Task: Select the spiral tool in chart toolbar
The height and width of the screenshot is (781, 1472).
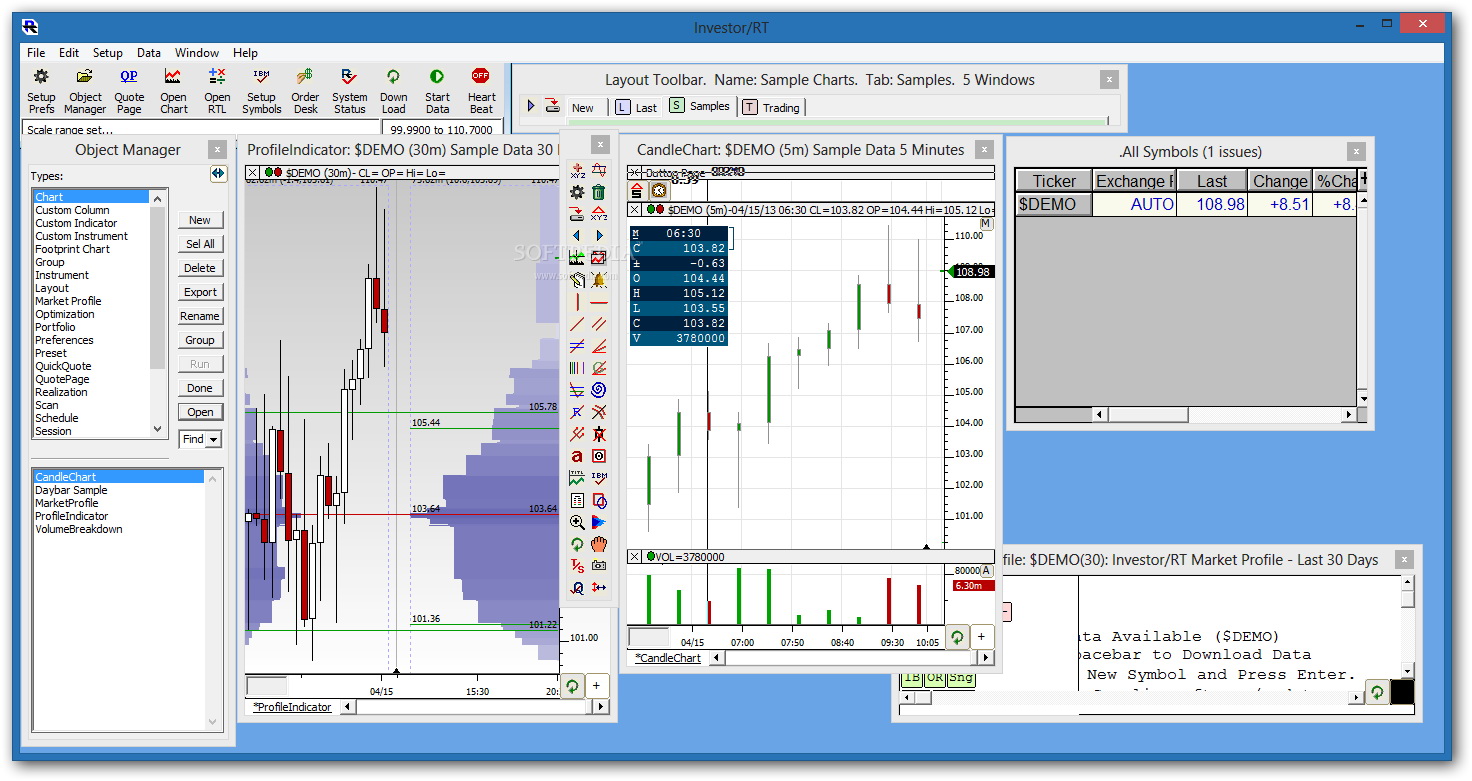Action: [598, 390]
